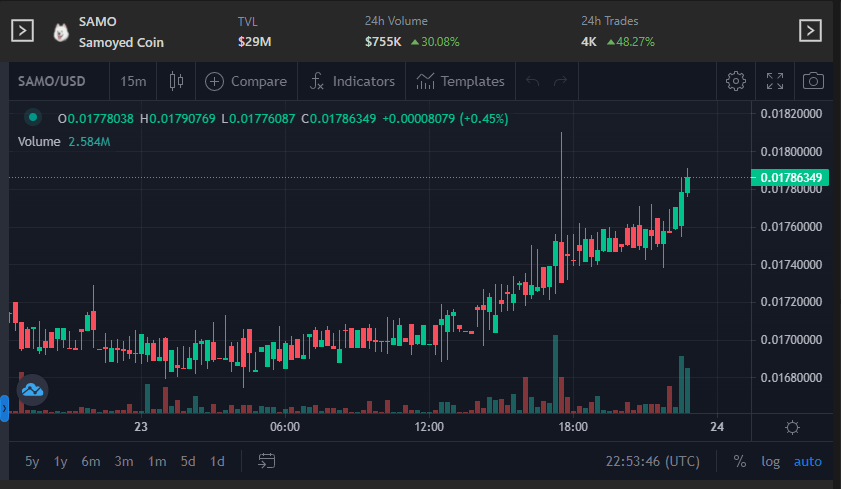This screenshot has width=841, height=489.
Task: Click Compare to add a symbol
Action: (246, 82)
